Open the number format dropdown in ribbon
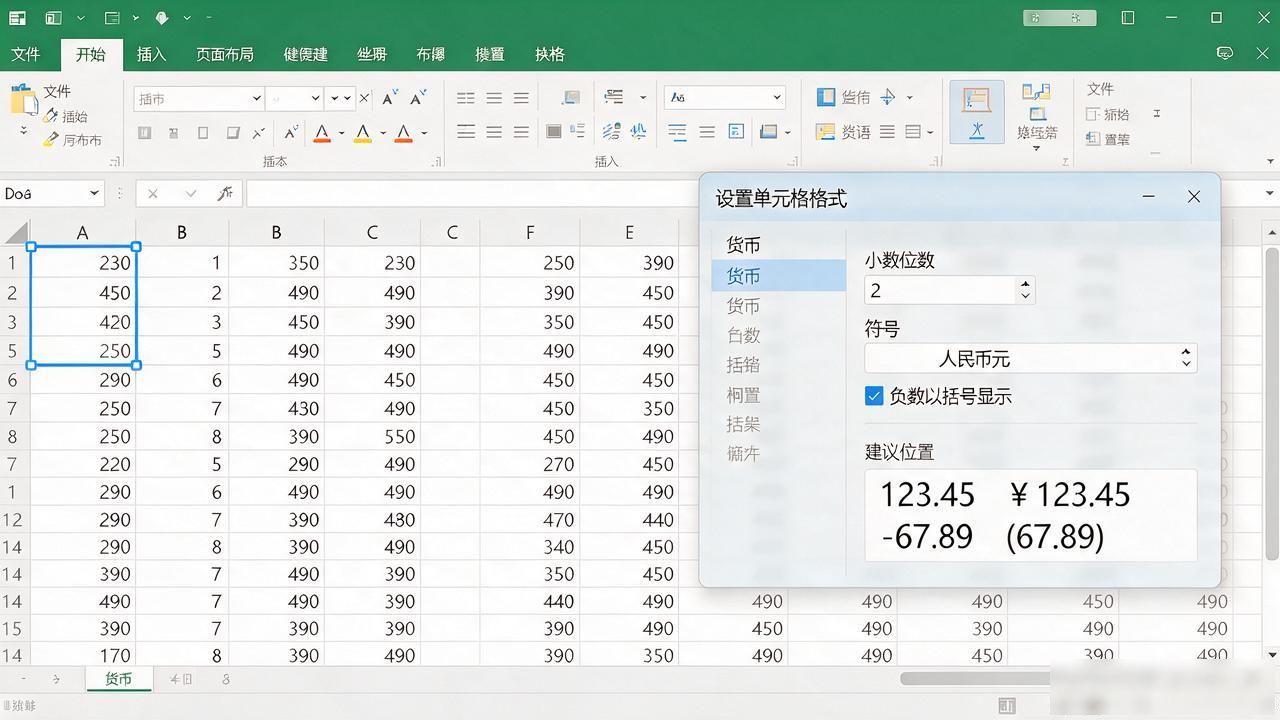This screenshot has height=720, width=1280. 776,97
